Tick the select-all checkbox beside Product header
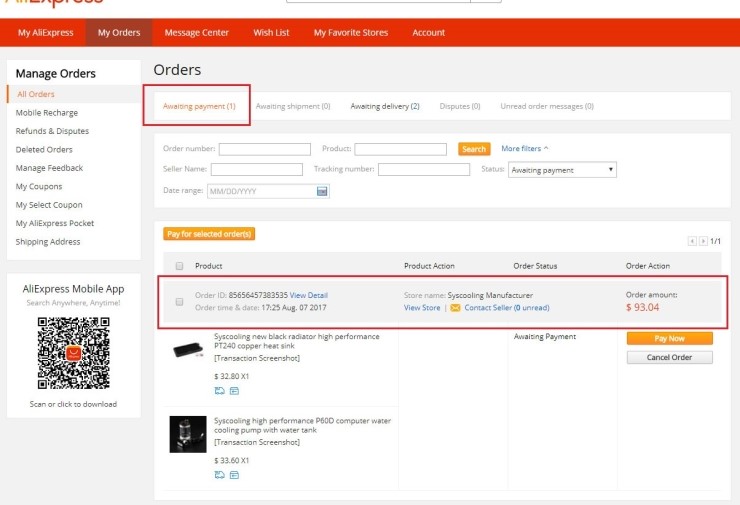Viewport: 740px width, 505px height. (179, 266)
